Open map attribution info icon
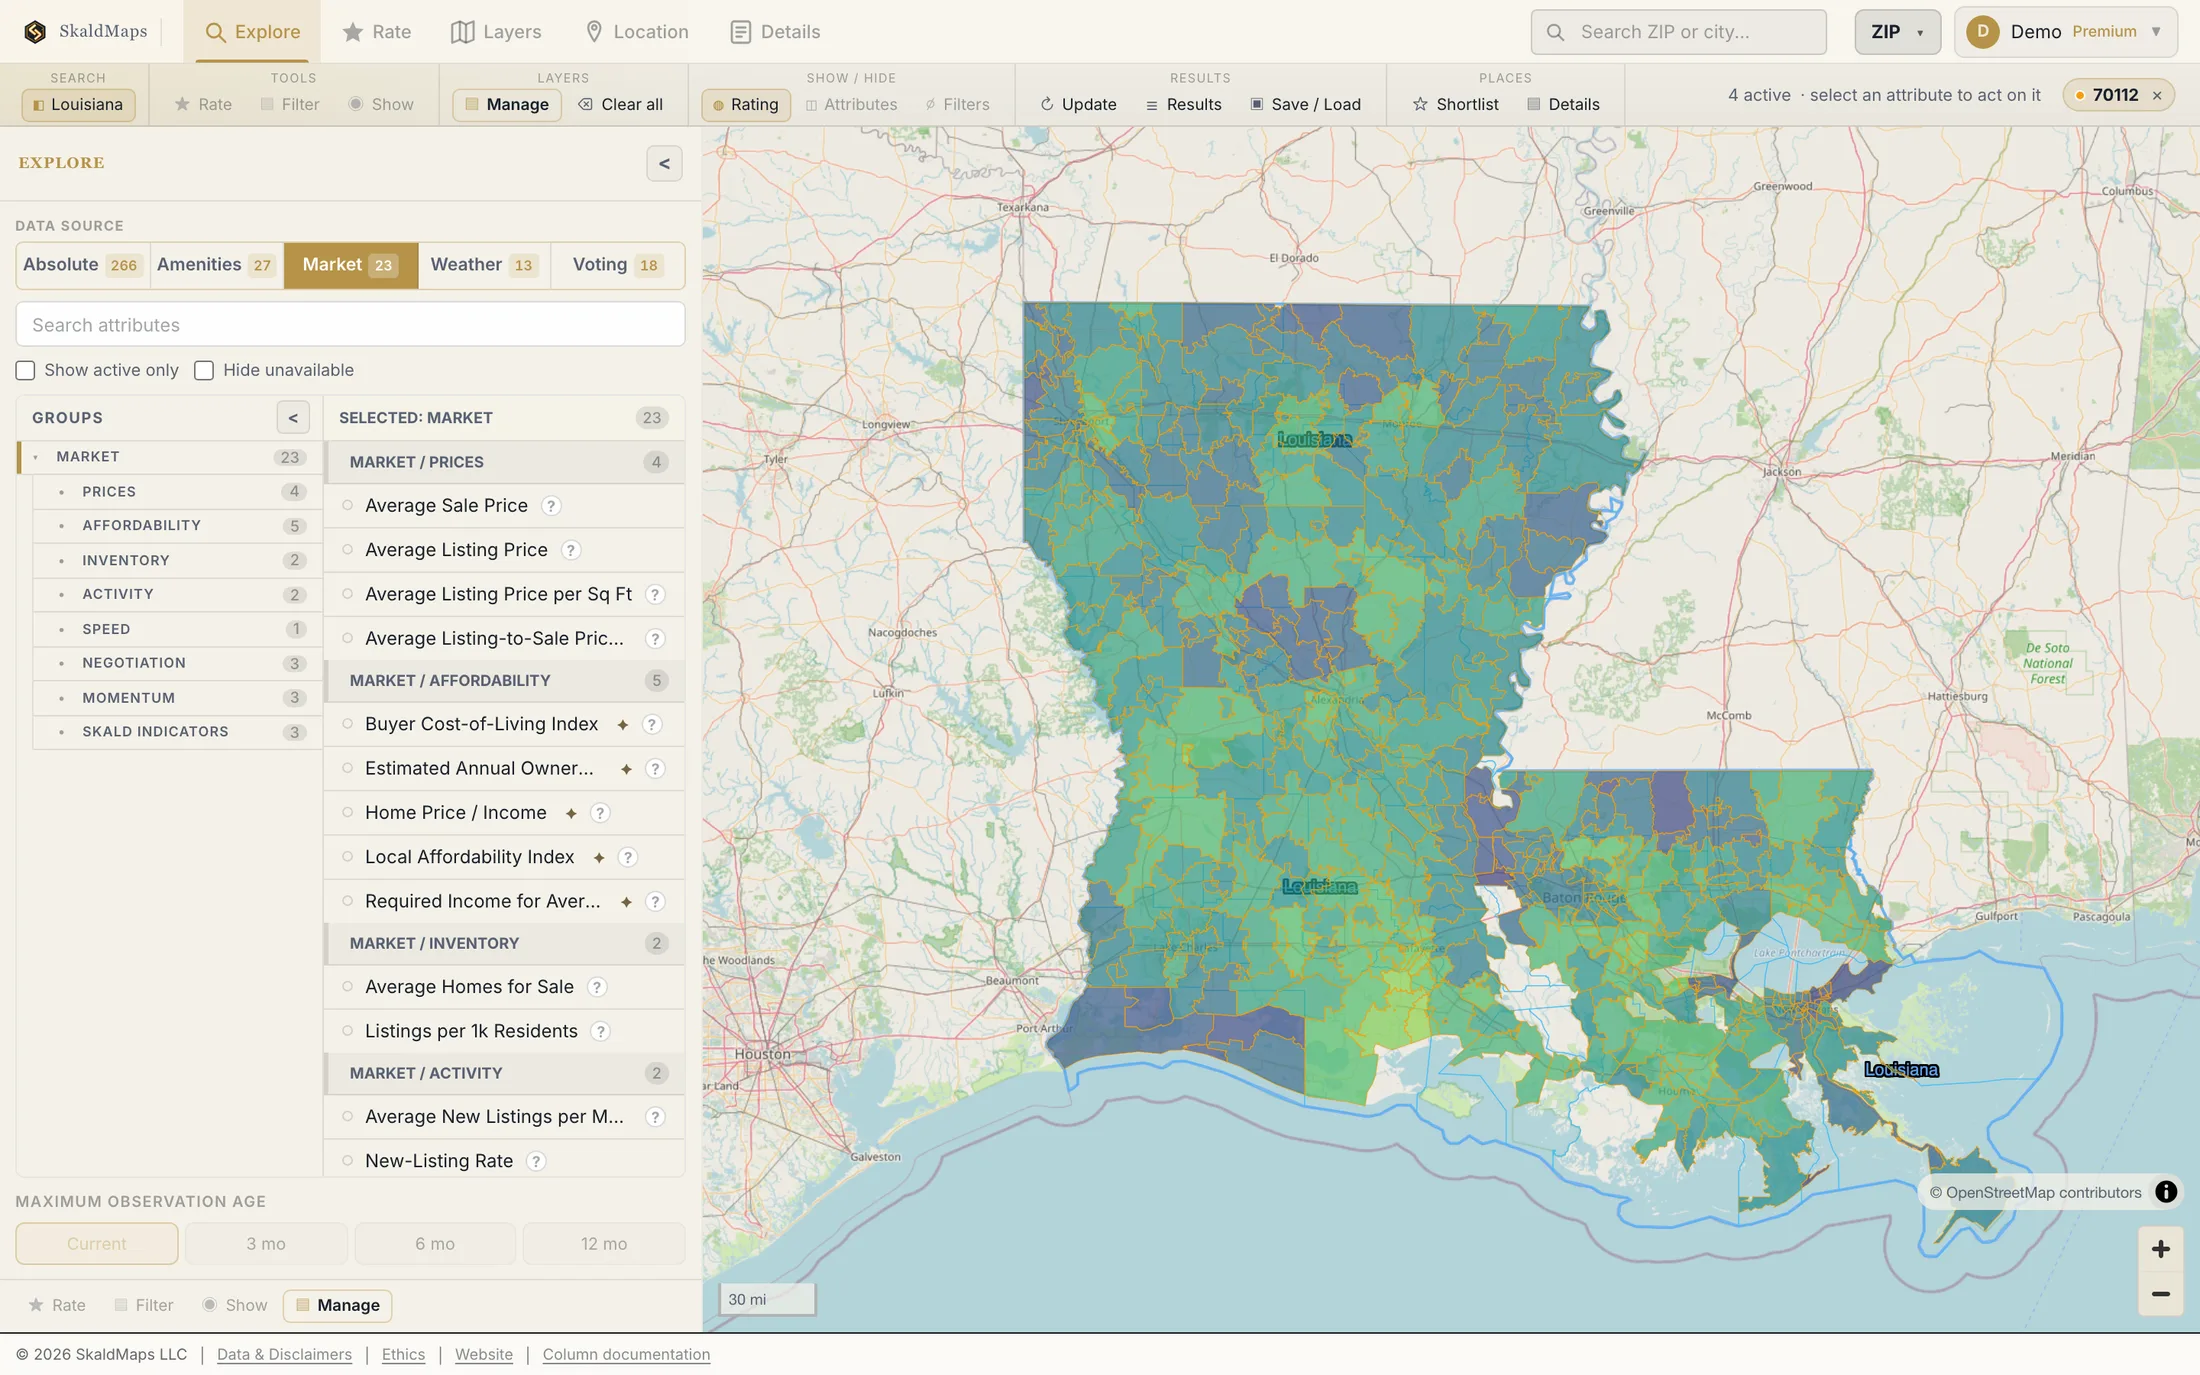This screenshot has height=1375, width=2200. [2165, 1192]
